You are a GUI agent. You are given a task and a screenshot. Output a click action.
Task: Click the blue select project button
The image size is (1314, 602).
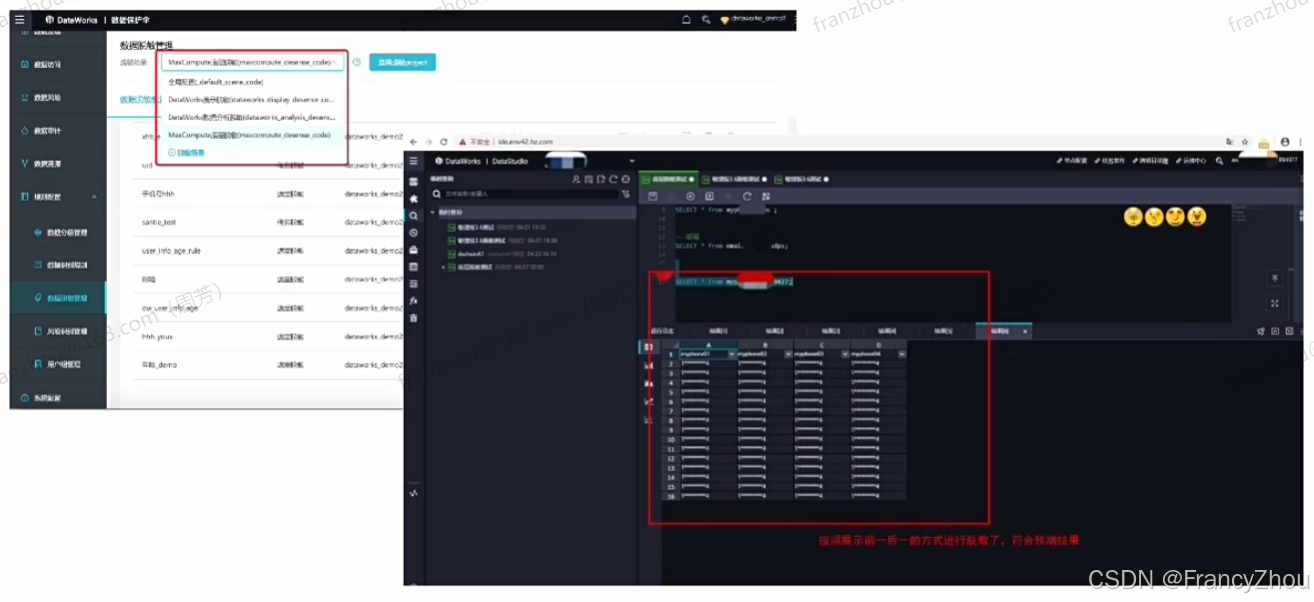402,62
